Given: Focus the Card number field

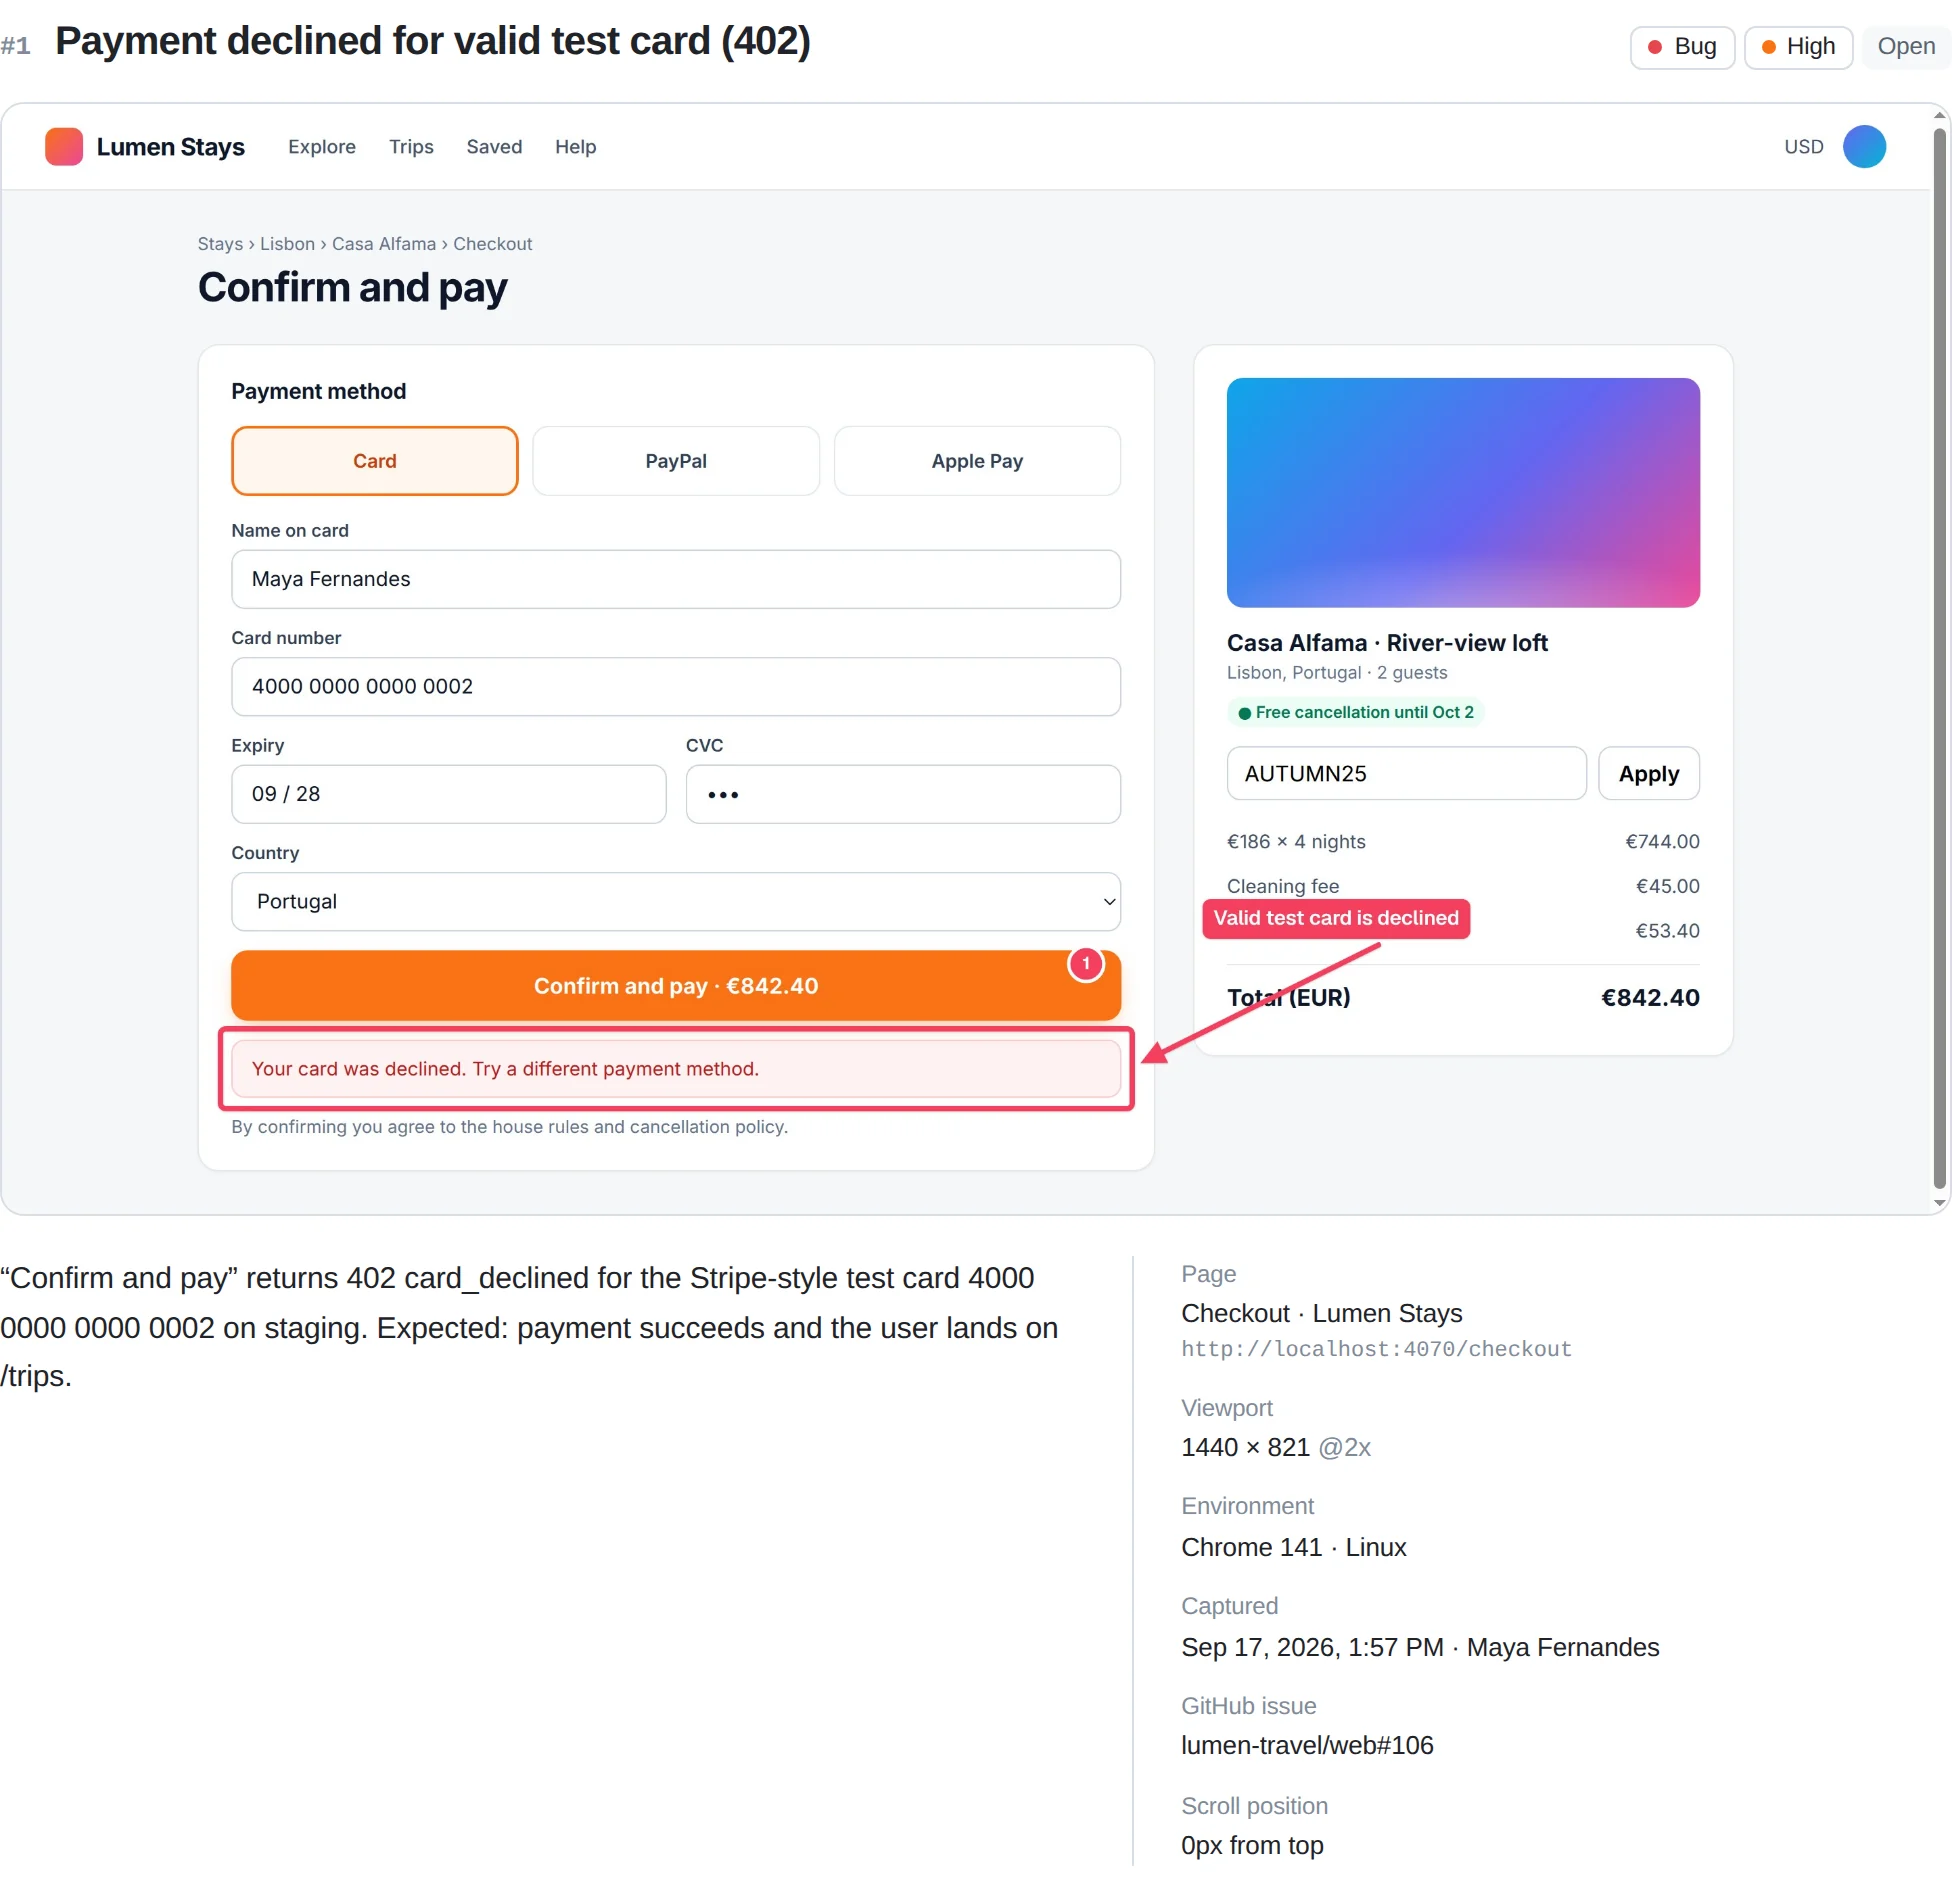Looking at the screenshot, I should [x=676, y=686].
